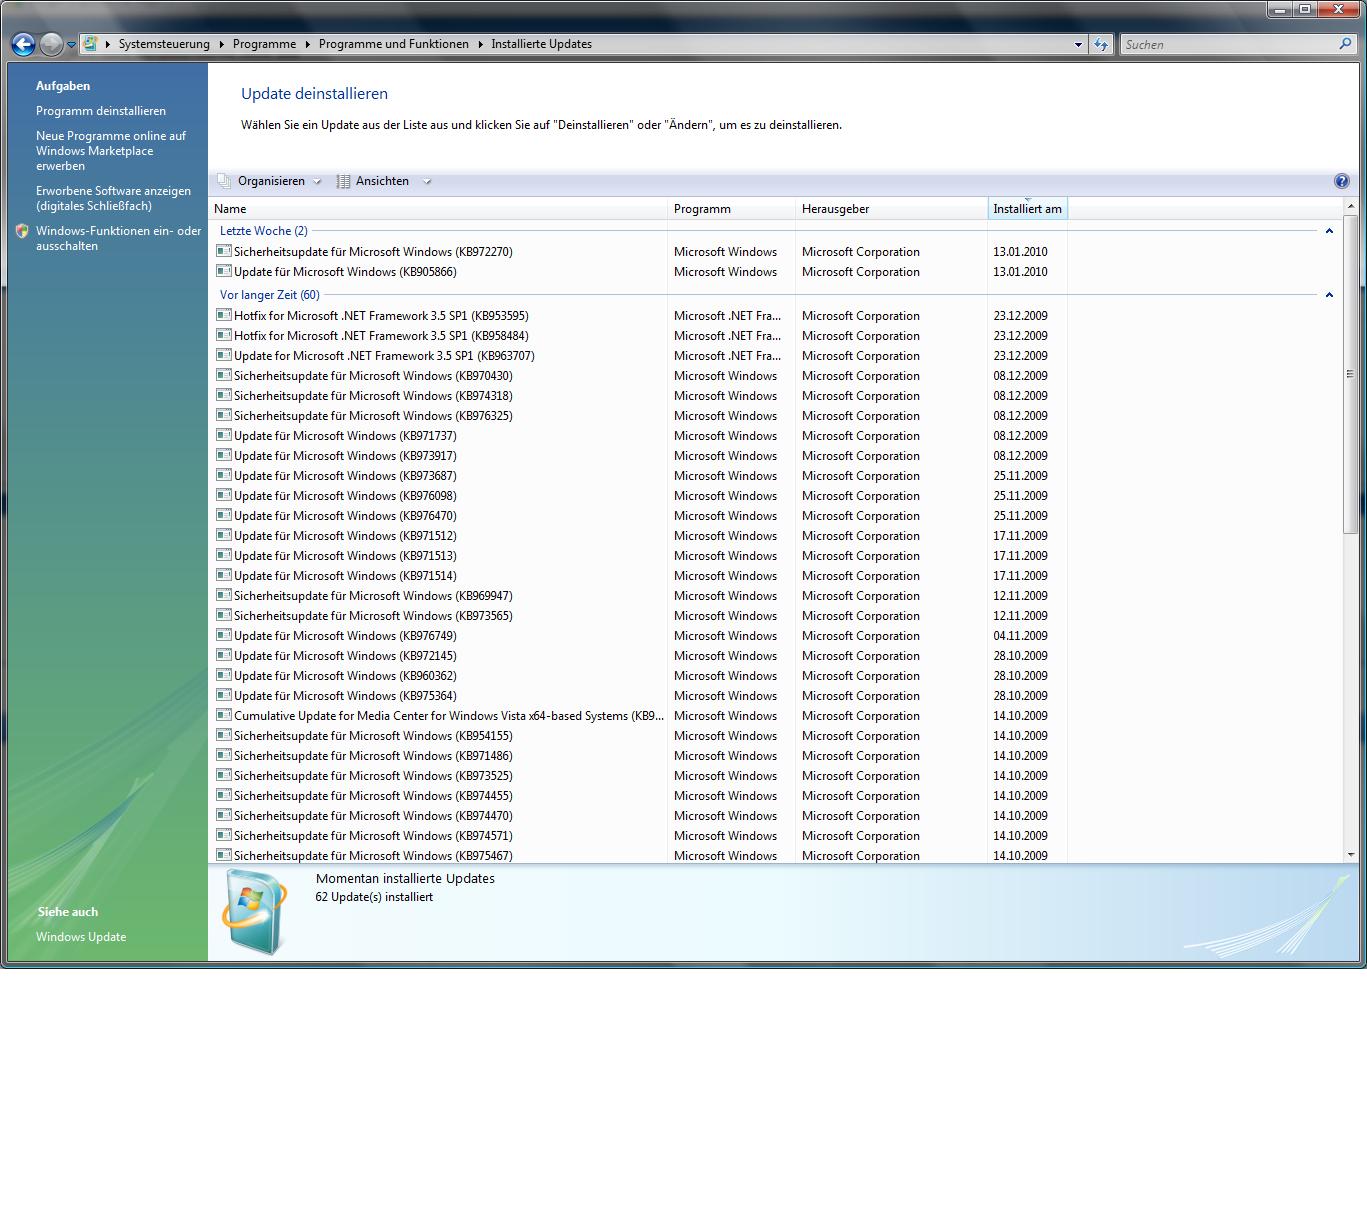Image resolution: width=1367 pixels, height=1232 pixels.
Task: Select the Letzte Woche (2) group heading
Action: click(x=264, y=231)
